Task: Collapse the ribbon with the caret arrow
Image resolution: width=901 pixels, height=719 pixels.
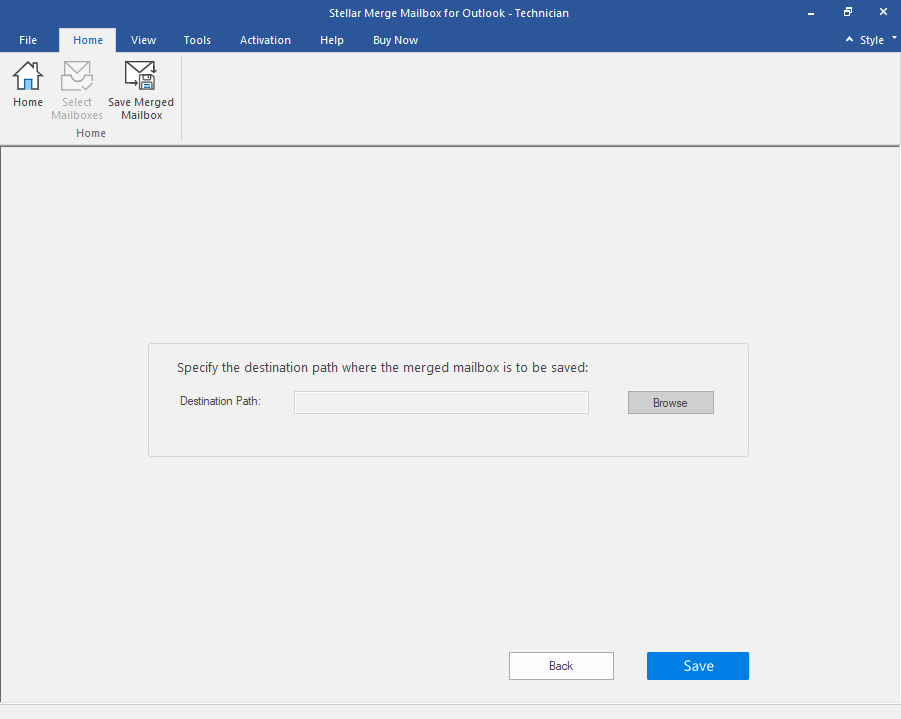Action: (x=849, y=39)
